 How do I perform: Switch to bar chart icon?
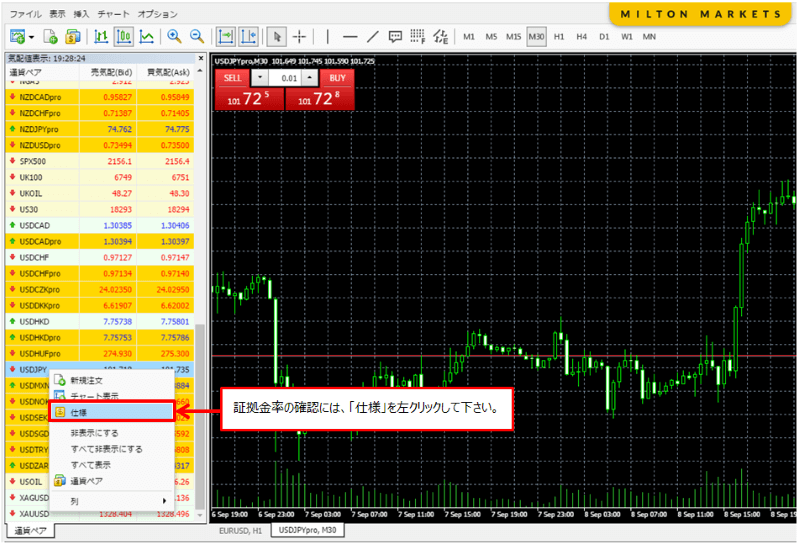101,37
